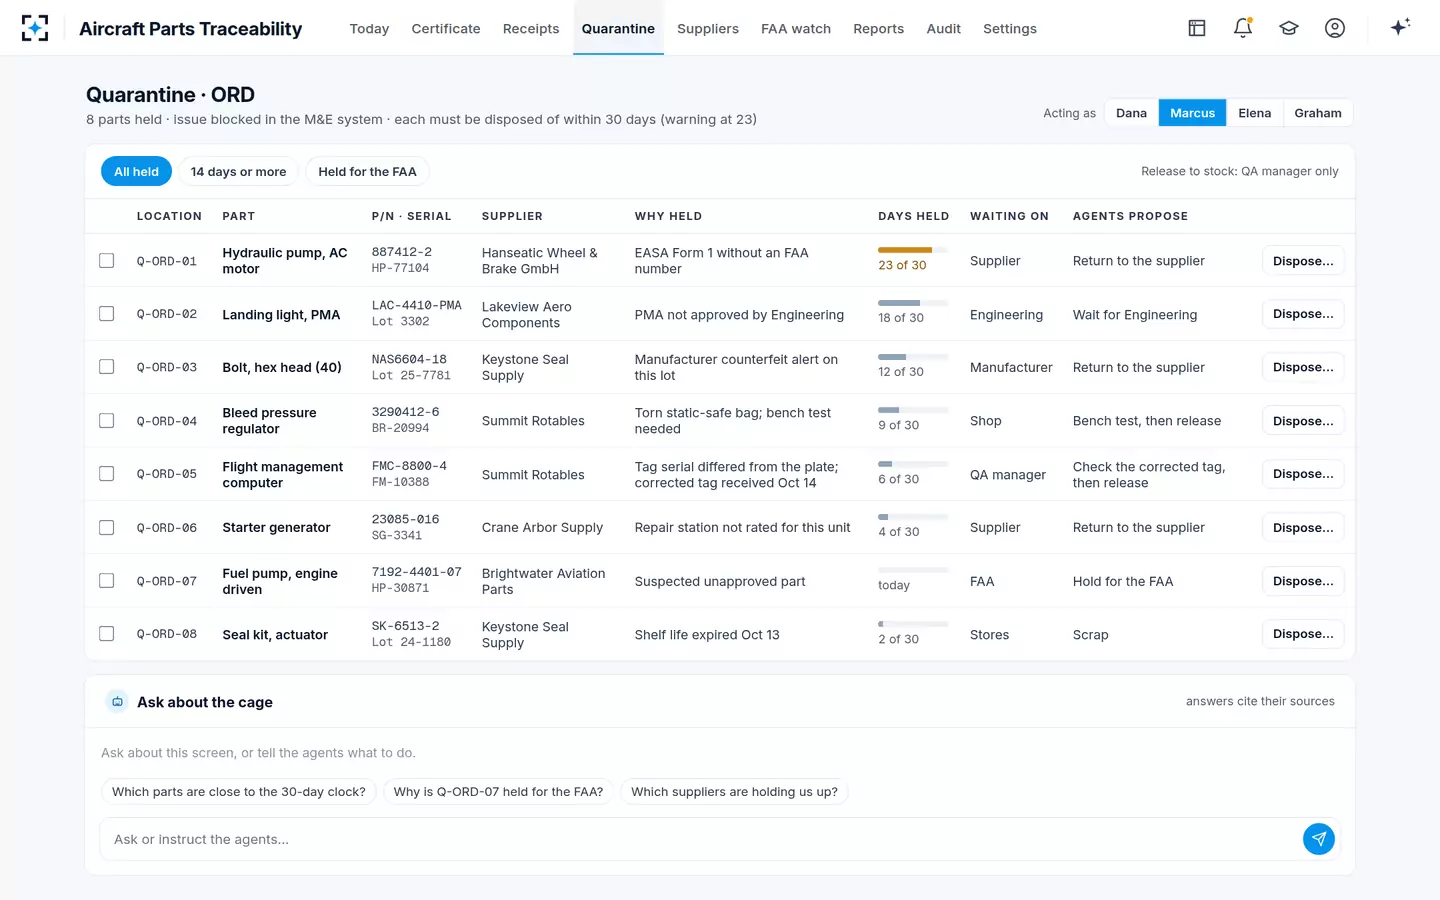Open the notifications bell
1440x900 pixels.
point(1243,28)
